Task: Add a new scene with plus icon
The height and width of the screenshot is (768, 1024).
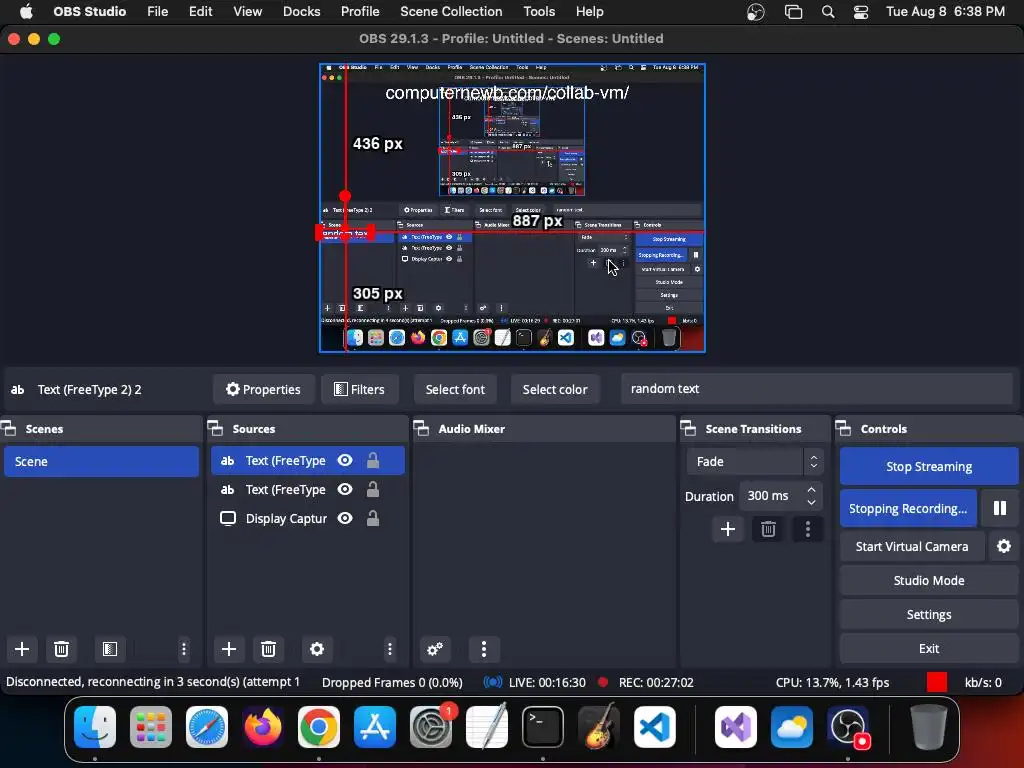Action: pyautogui.click(x=22, y=648)
